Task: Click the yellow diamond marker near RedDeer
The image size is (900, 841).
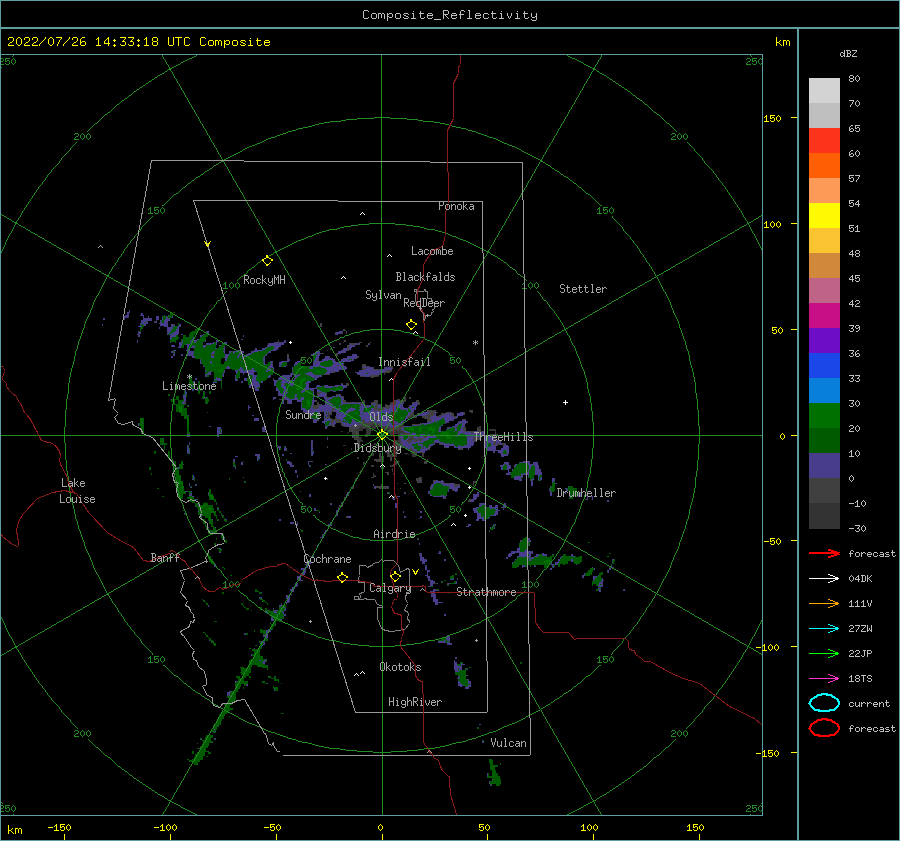Action: coord(412,325)
